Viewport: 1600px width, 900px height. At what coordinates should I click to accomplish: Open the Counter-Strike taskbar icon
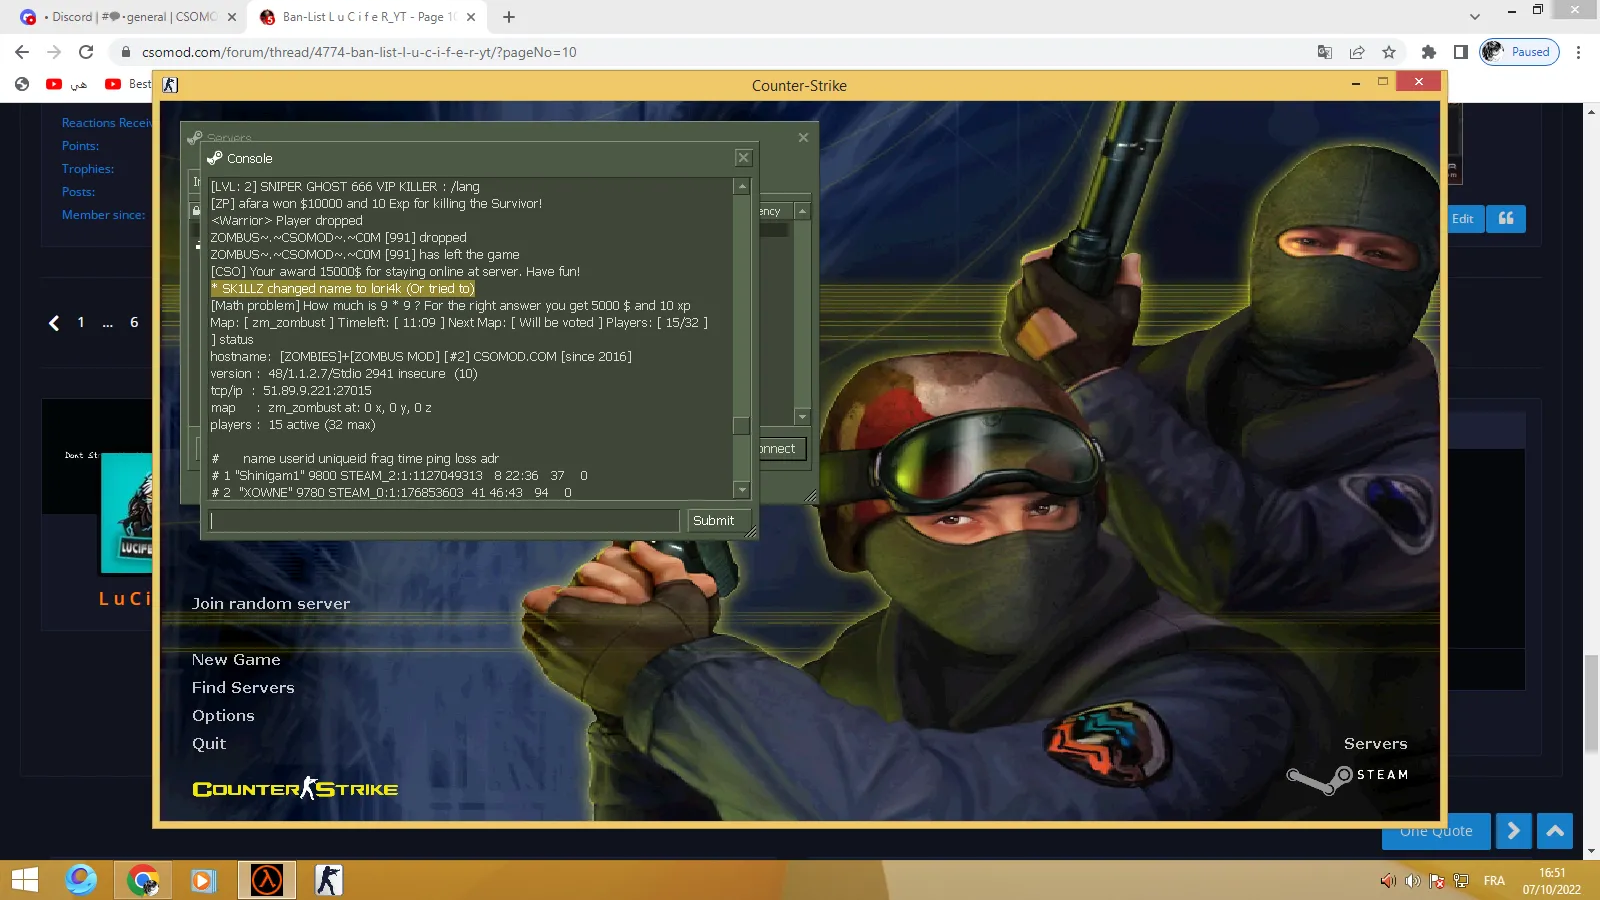[328, 880]
